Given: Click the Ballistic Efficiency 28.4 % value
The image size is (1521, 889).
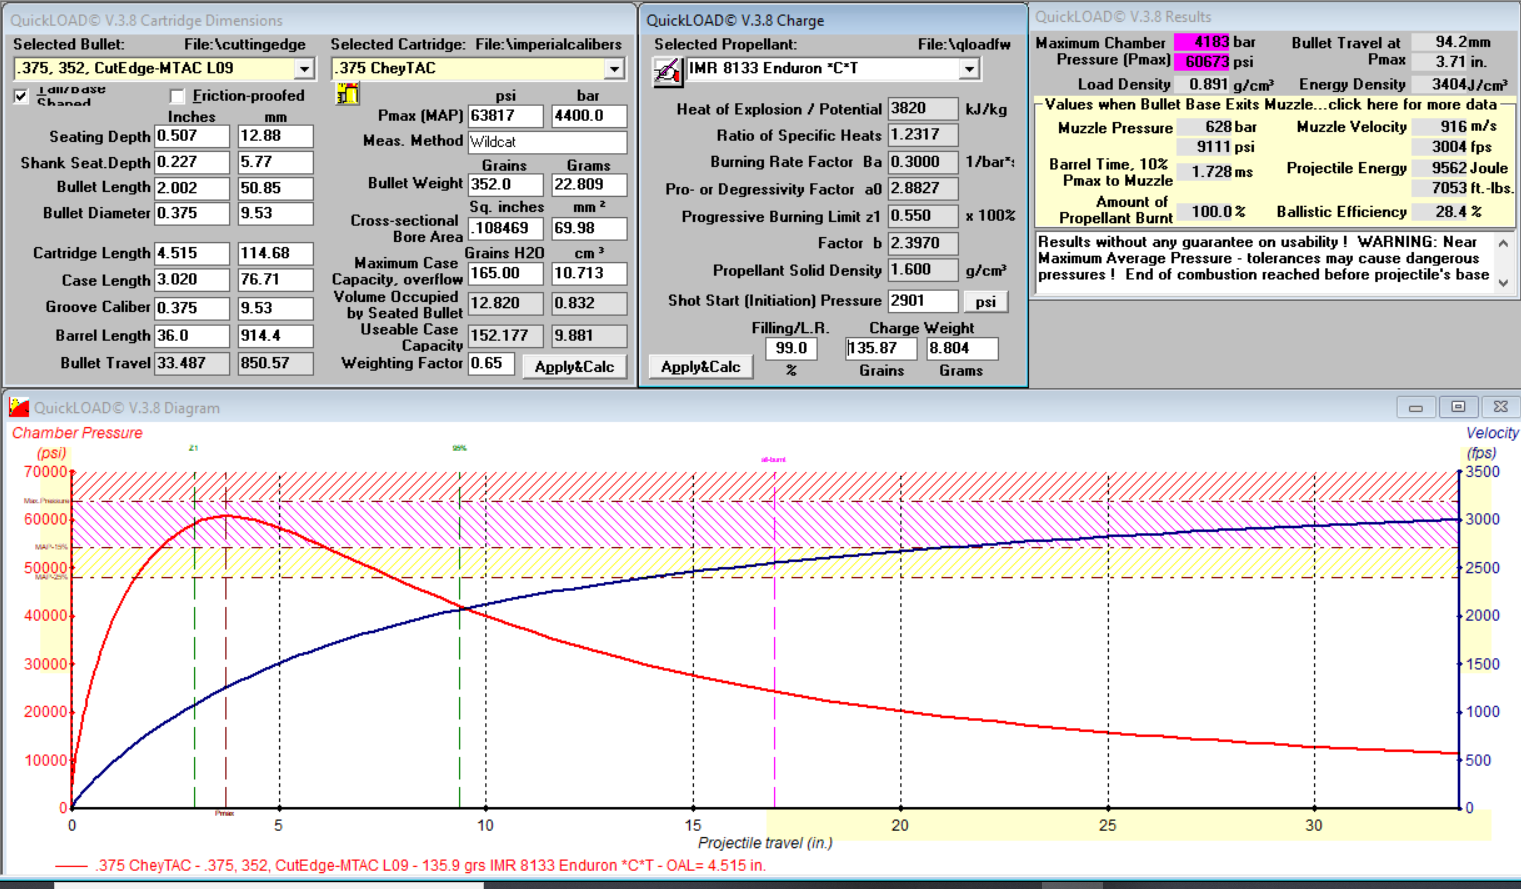Looking at the screenshot, I should [x=1439, y=212].
